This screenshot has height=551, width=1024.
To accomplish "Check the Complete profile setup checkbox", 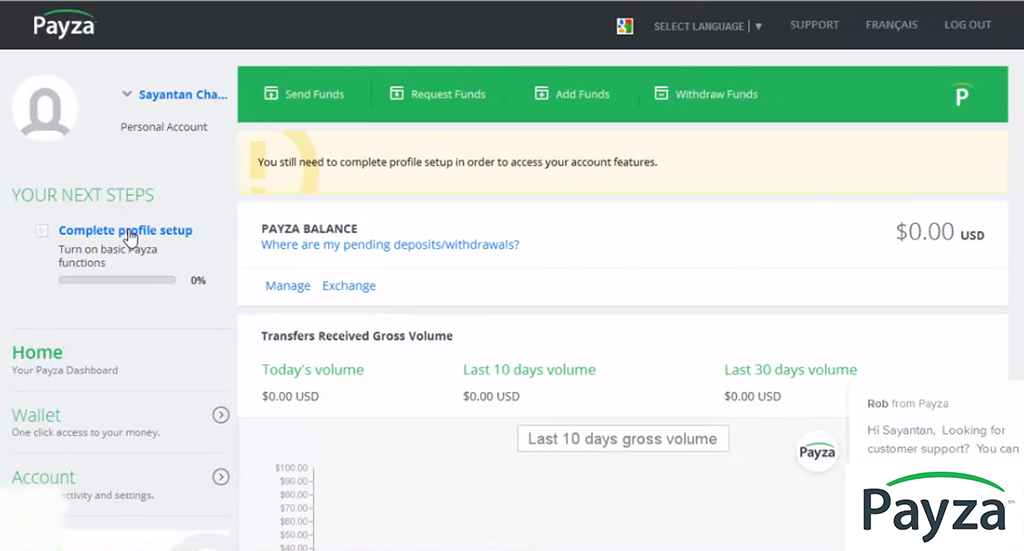I will [42, 231].
